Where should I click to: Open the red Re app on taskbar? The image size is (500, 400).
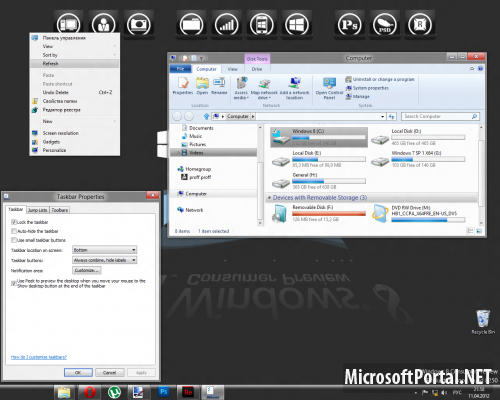pyautogui.click(x=188, y=392)
